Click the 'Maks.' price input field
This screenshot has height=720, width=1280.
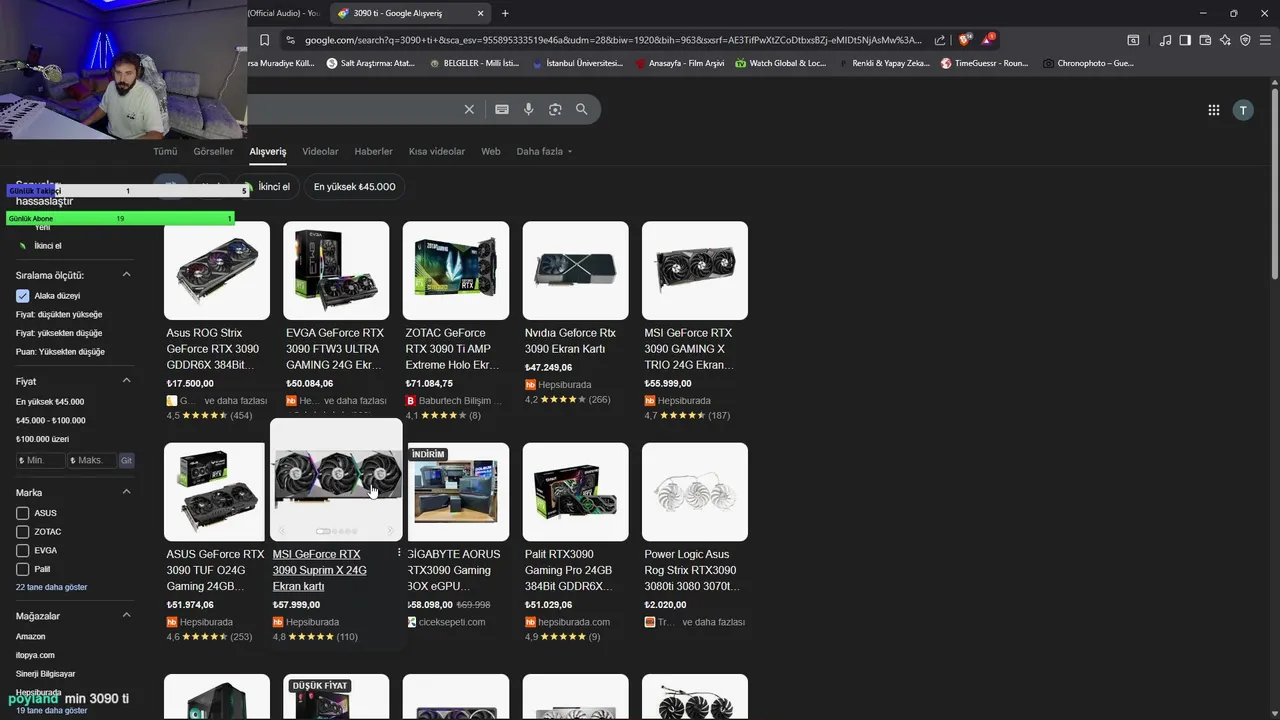[92, 461]
